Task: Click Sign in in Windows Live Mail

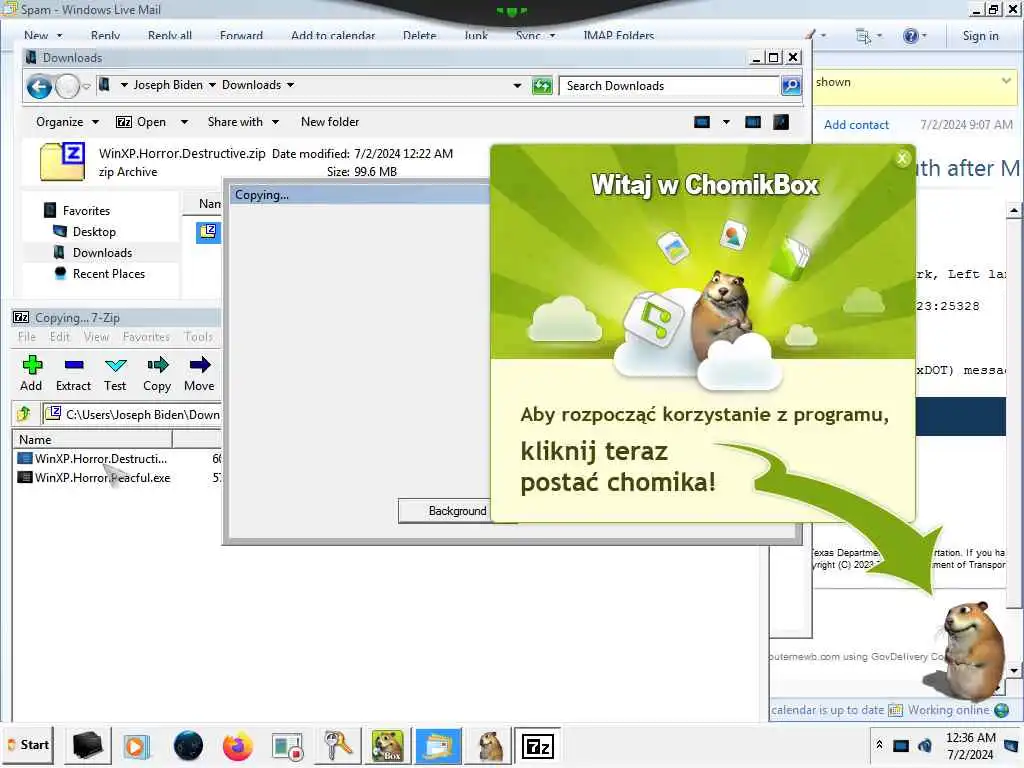Action: coord(980,36)
